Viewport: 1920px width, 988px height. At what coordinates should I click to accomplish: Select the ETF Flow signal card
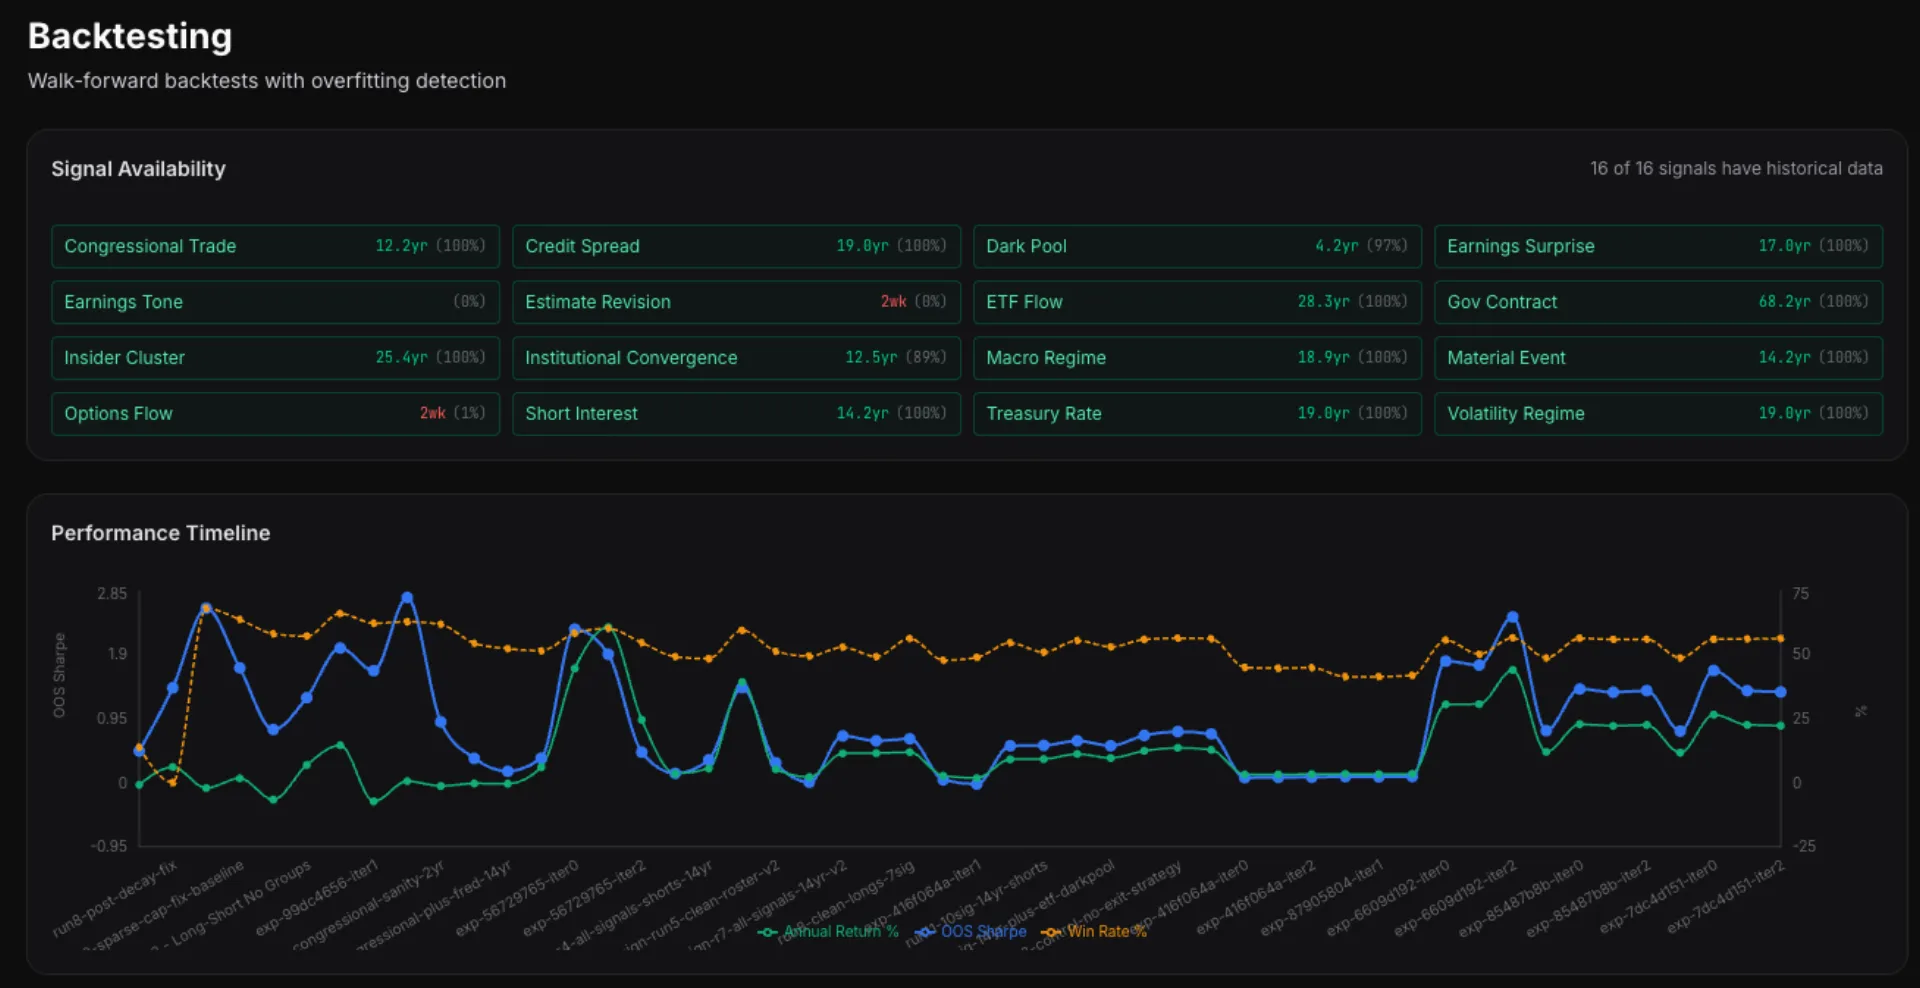click(x=1197, y=302)
